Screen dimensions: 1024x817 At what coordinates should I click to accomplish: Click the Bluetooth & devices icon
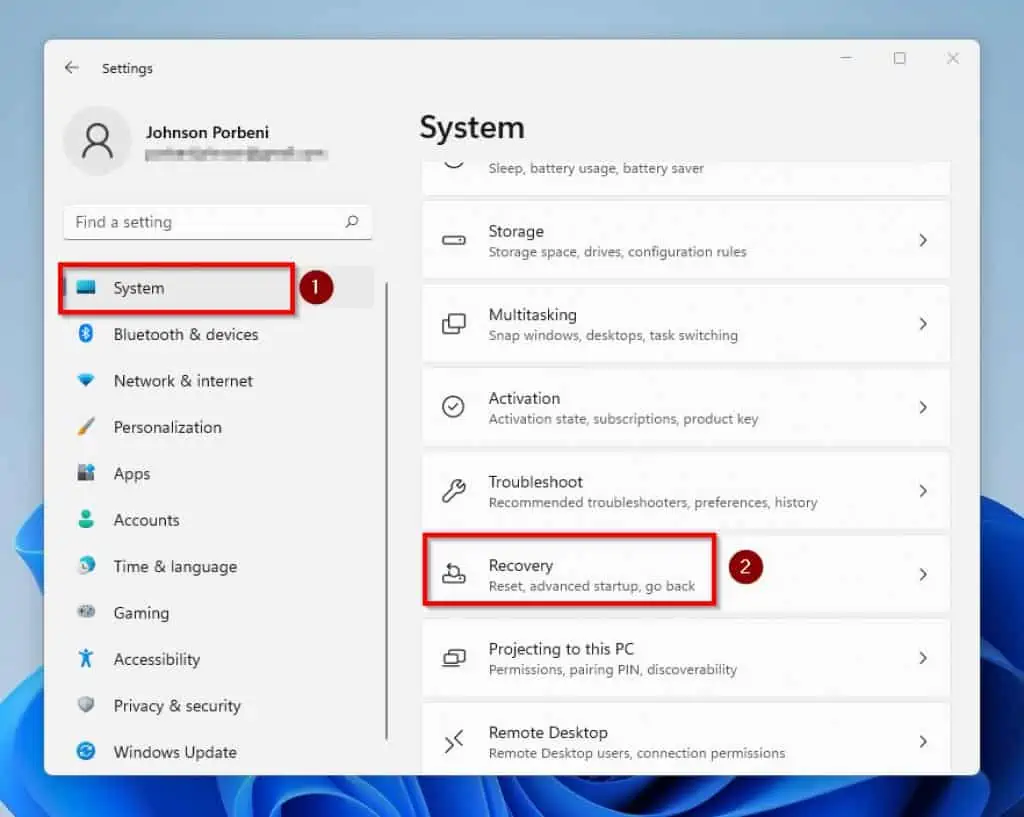tap(86, 334)
